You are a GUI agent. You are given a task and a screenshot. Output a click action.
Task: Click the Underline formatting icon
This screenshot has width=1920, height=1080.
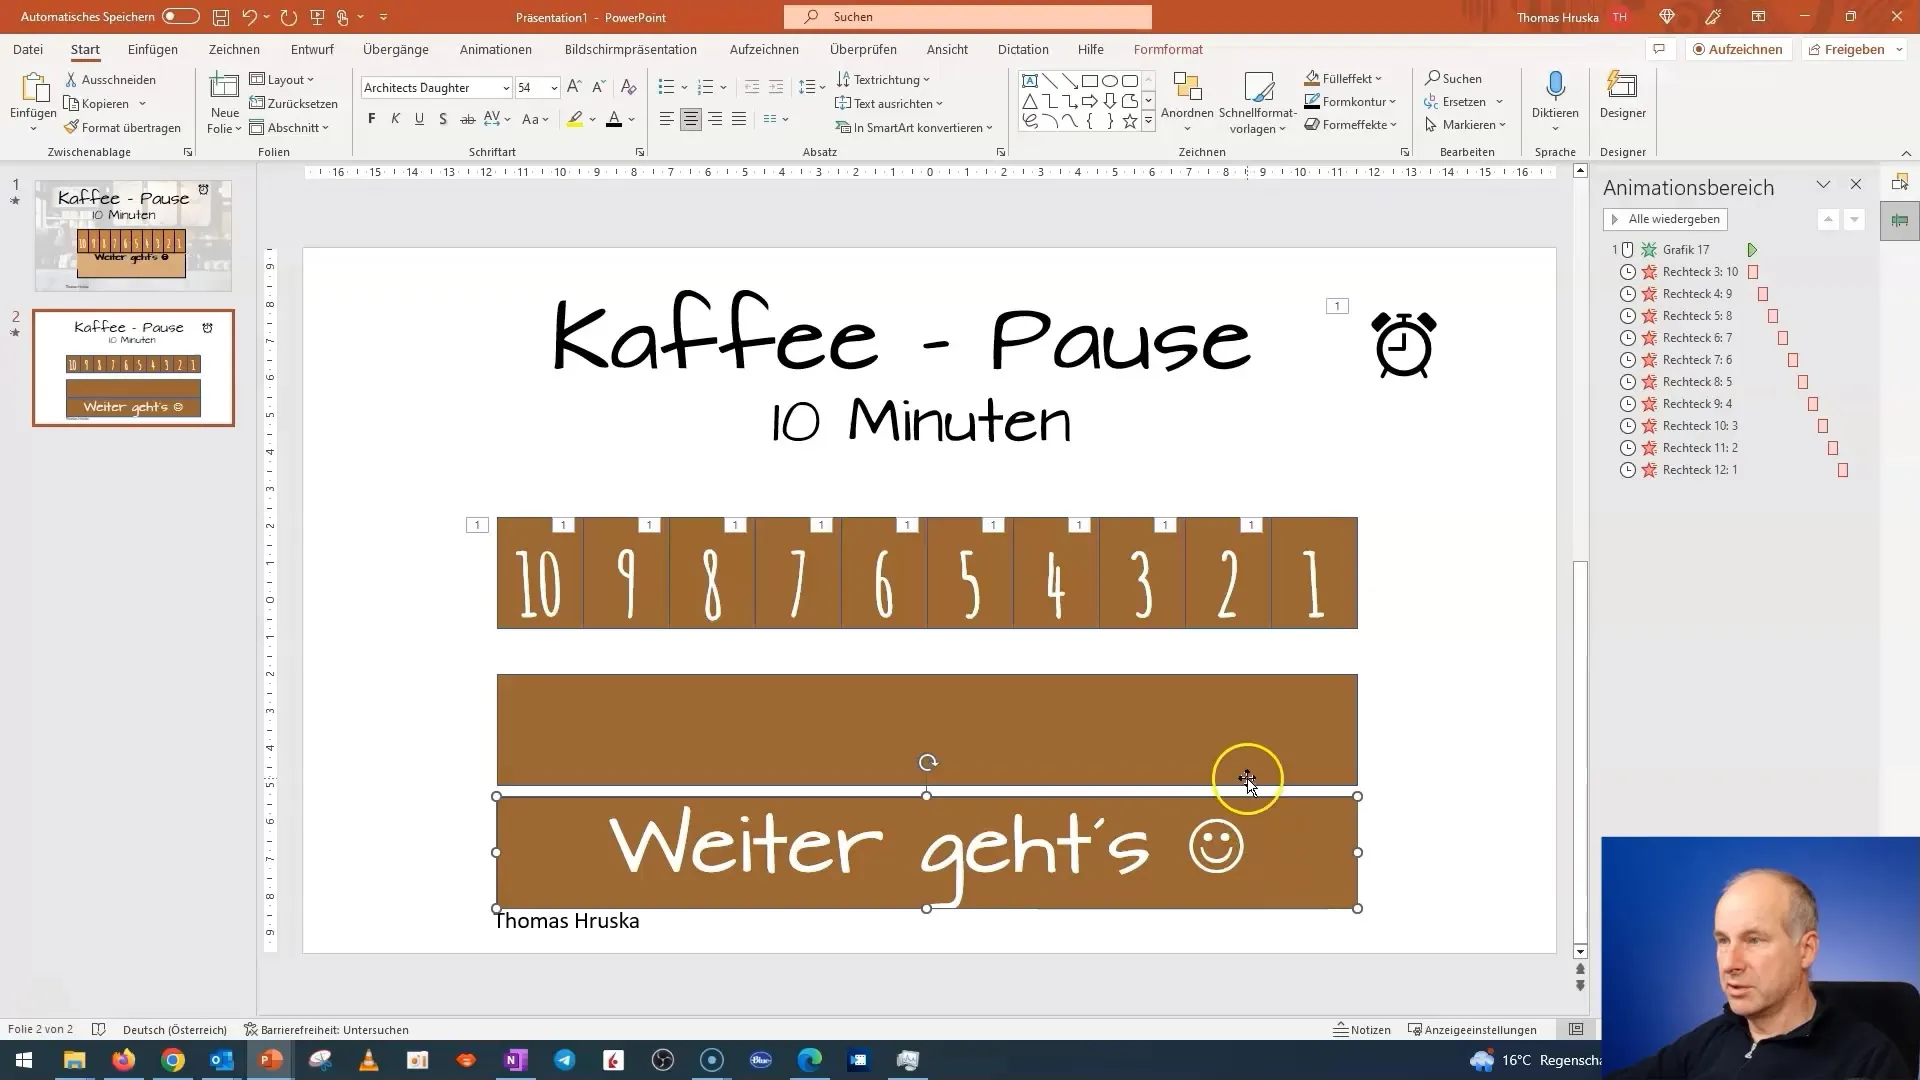click(418, 120)
